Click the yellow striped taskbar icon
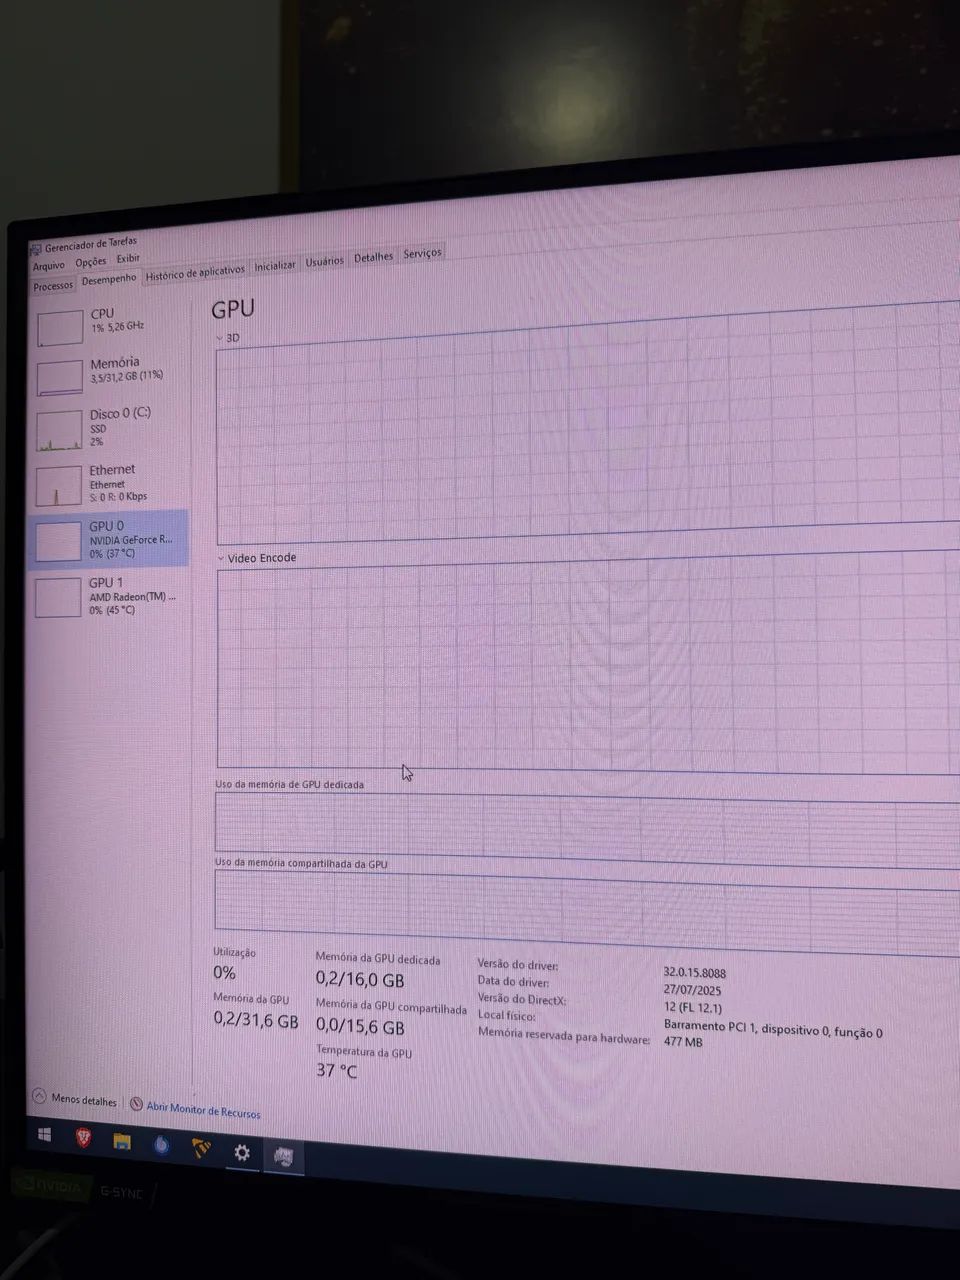The width and height of the screenshot is (960, 1280). 201,1149
